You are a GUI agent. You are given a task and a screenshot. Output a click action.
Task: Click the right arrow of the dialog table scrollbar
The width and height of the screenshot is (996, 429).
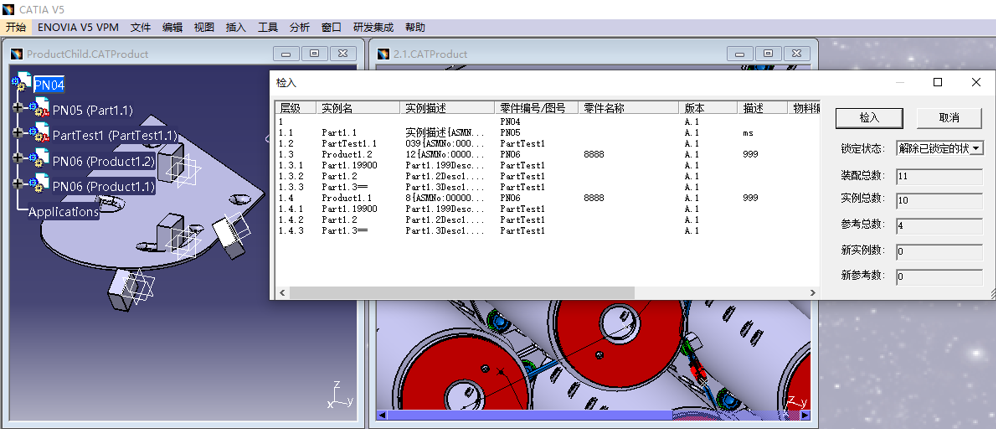(x=812, y=292)
